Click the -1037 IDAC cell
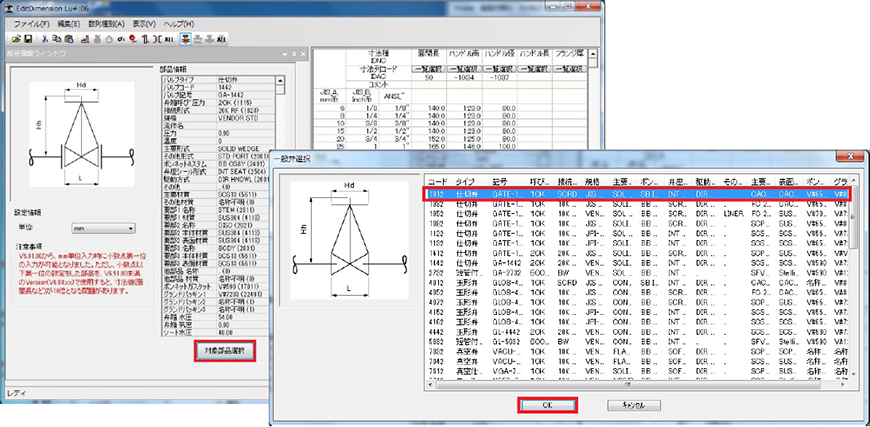 pos(499,77)
